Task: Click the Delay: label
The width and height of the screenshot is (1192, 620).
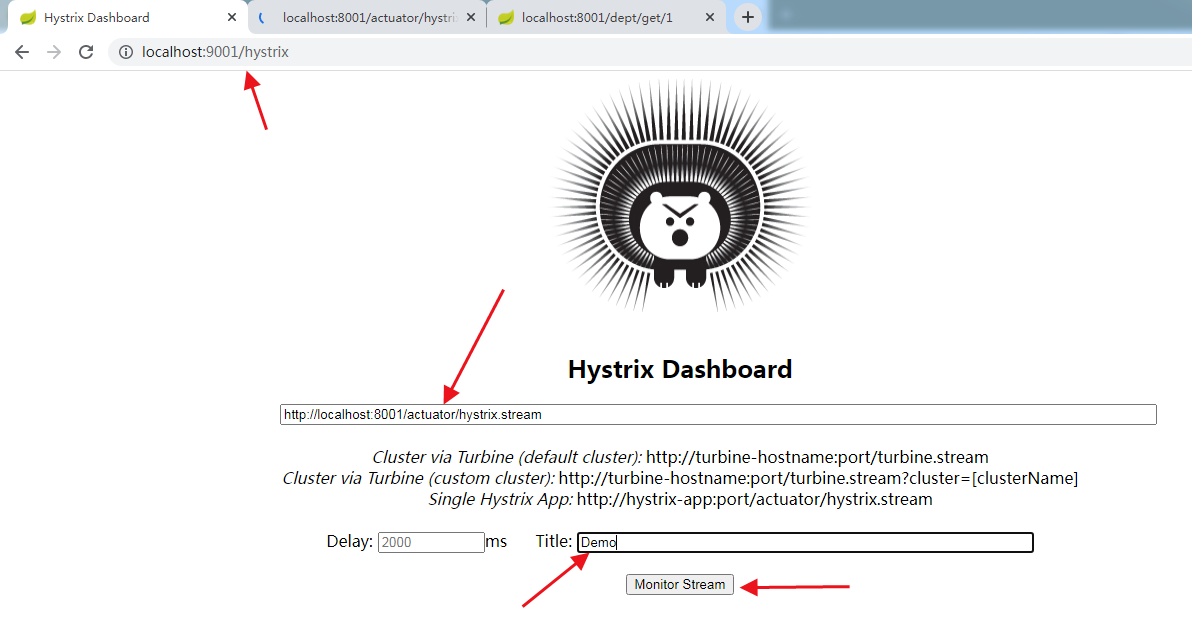Action: tap(350, 541)
